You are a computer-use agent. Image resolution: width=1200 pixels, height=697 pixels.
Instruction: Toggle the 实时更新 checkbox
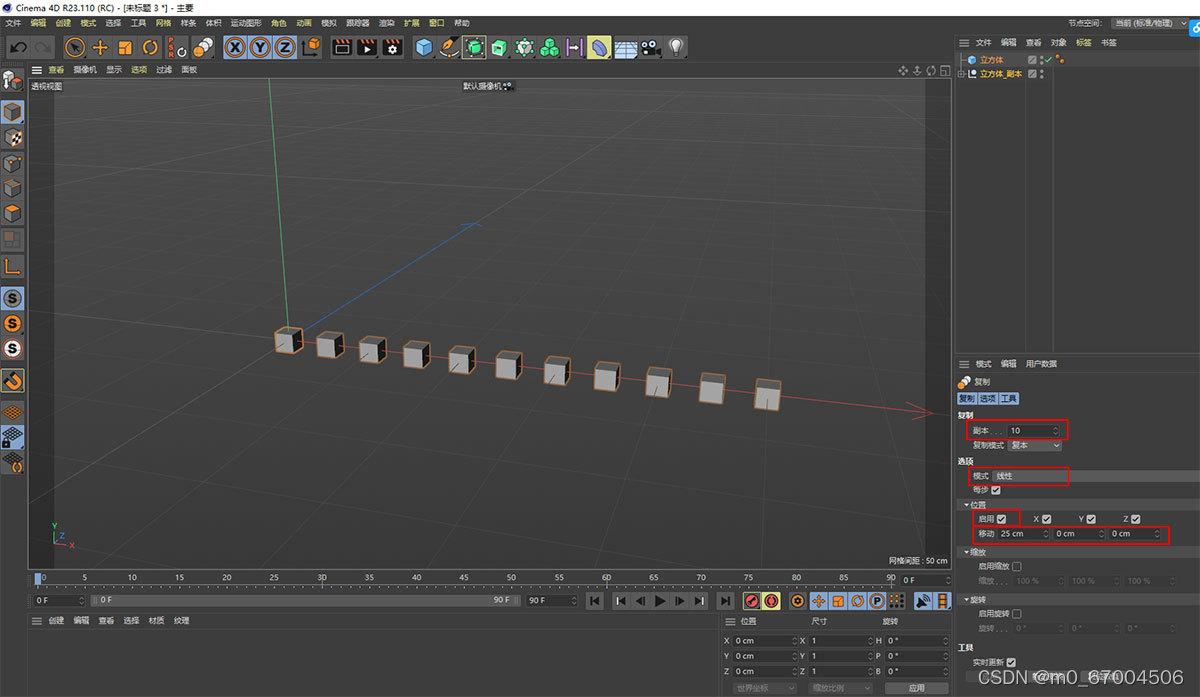pos(1011,662)
